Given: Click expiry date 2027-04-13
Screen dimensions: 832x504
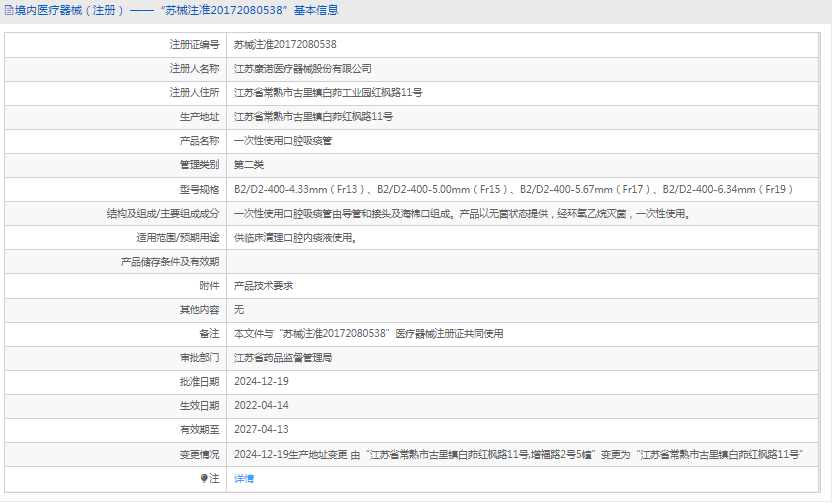Looking at the screenshot, I should coord(261,430).
